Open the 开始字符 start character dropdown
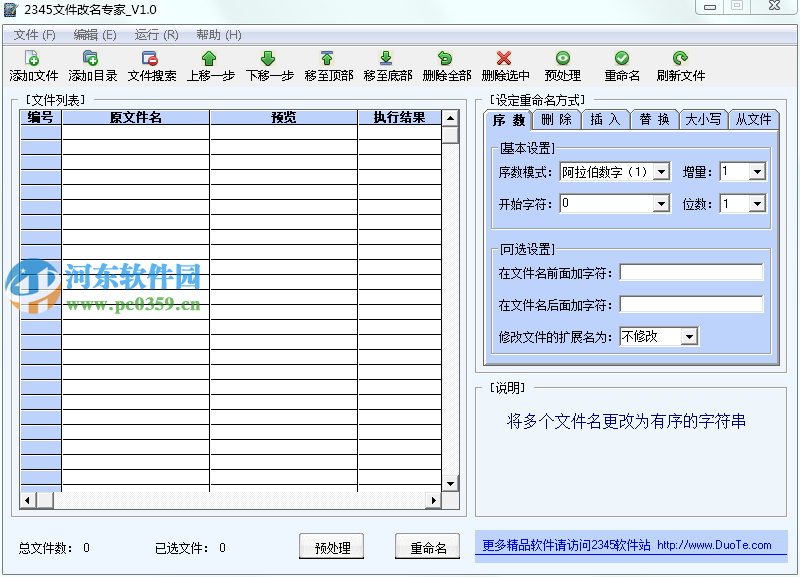This screenshot has height=577, width=800. 663,203
